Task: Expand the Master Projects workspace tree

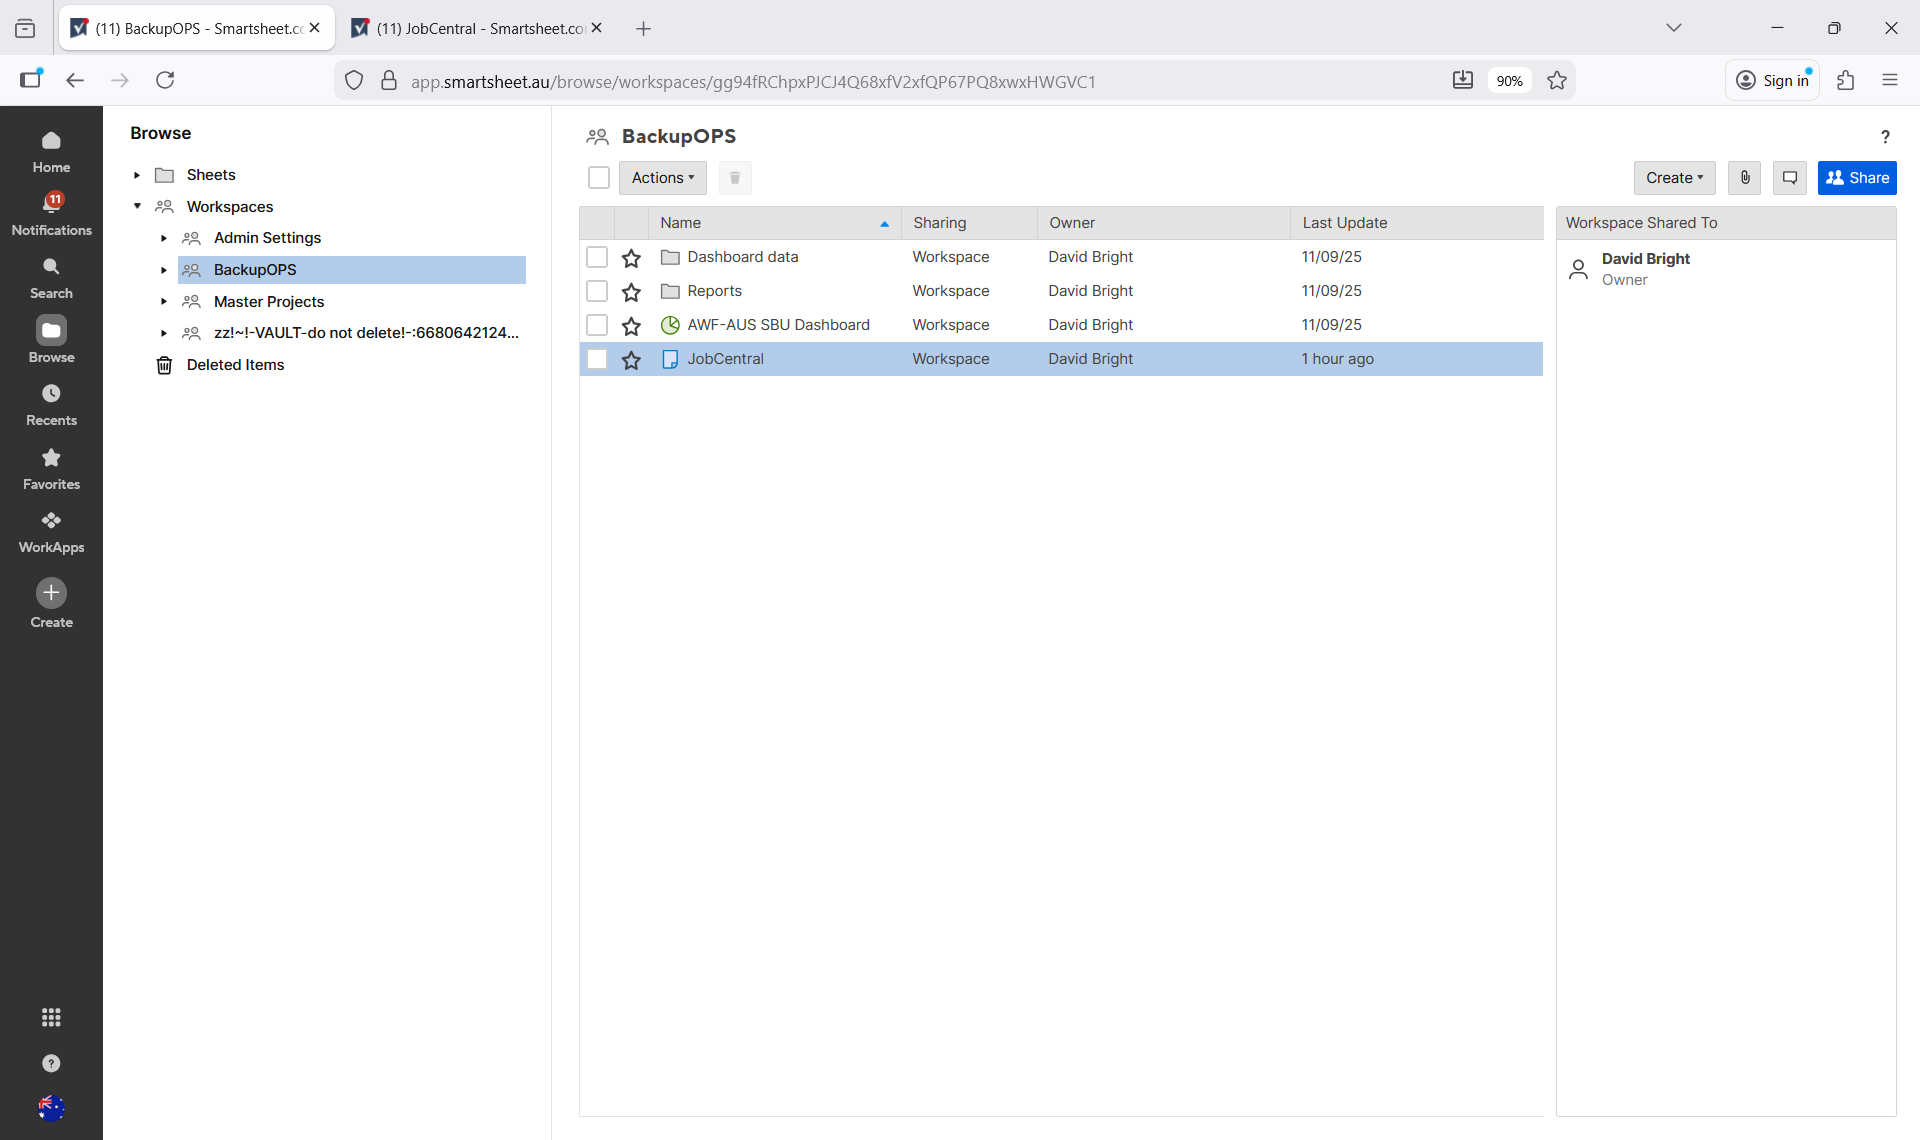Action: coord(164,302)
